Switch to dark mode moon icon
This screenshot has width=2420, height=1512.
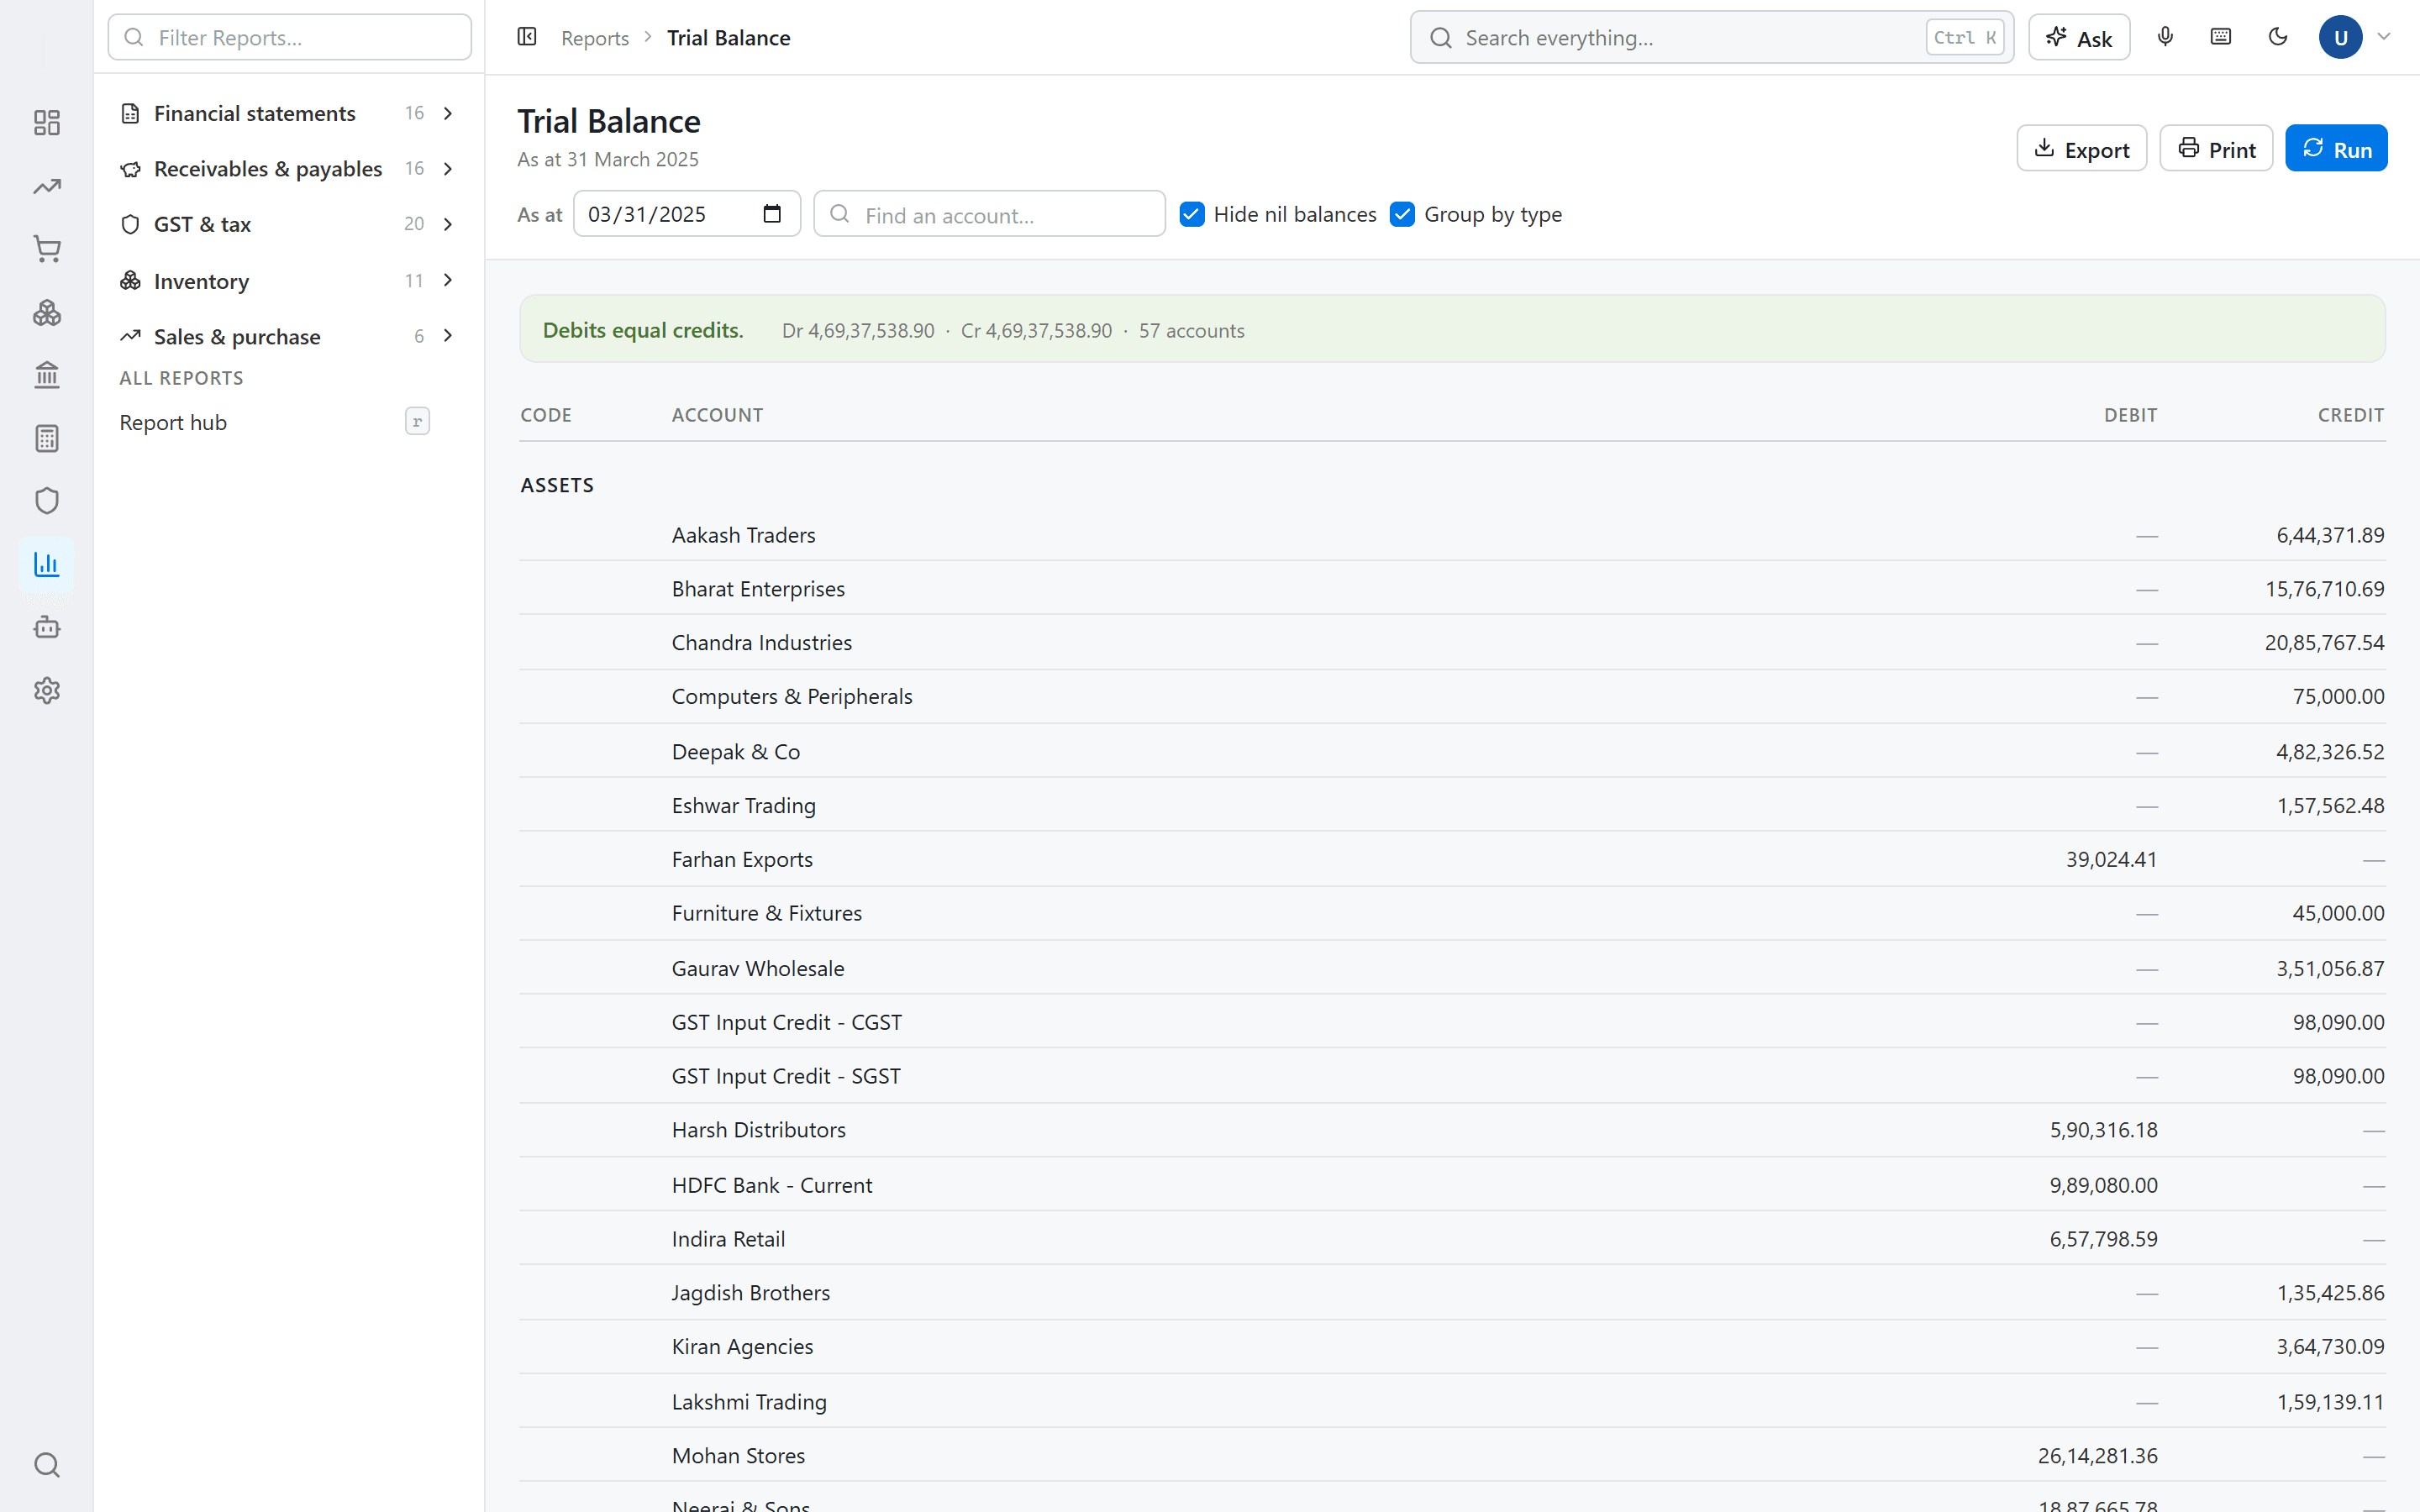[2278, 37]
